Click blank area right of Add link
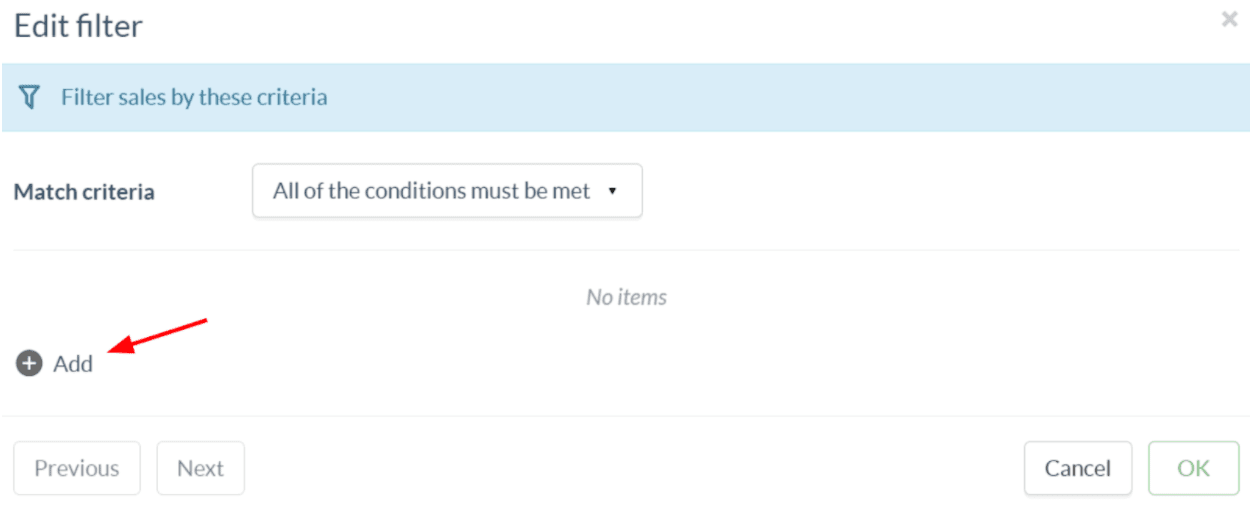This screenshot has height=510, width=1254. pyautogui.click(x=500, y=364)
